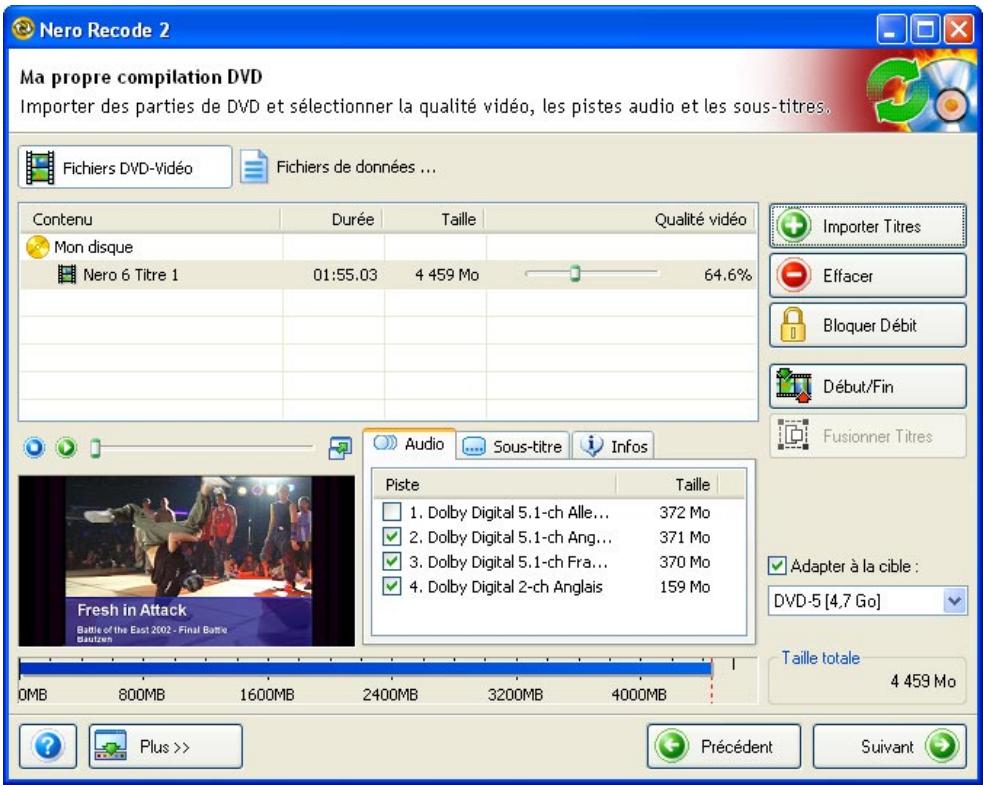Click the blue stop preview icon
Screen dimensions: 984x787
pyautogui.click(x=35, y=447)
